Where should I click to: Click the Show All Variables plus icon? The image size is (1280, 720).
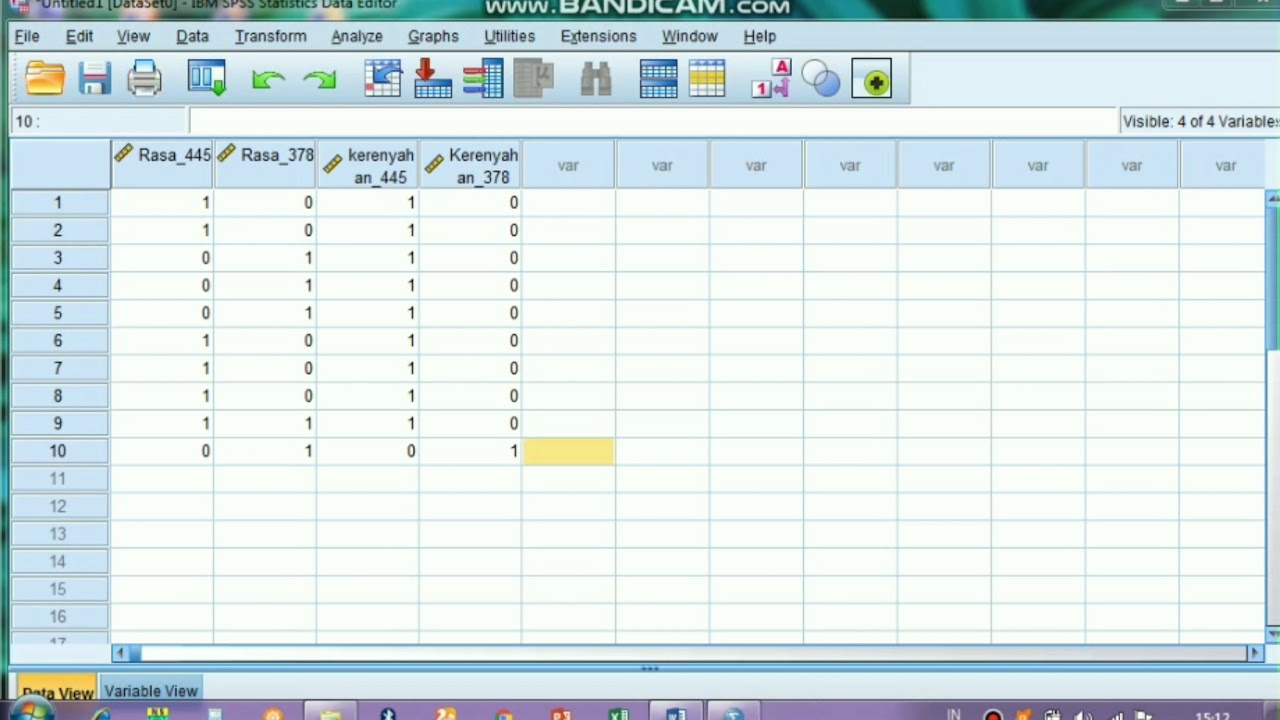coord(872,80)
